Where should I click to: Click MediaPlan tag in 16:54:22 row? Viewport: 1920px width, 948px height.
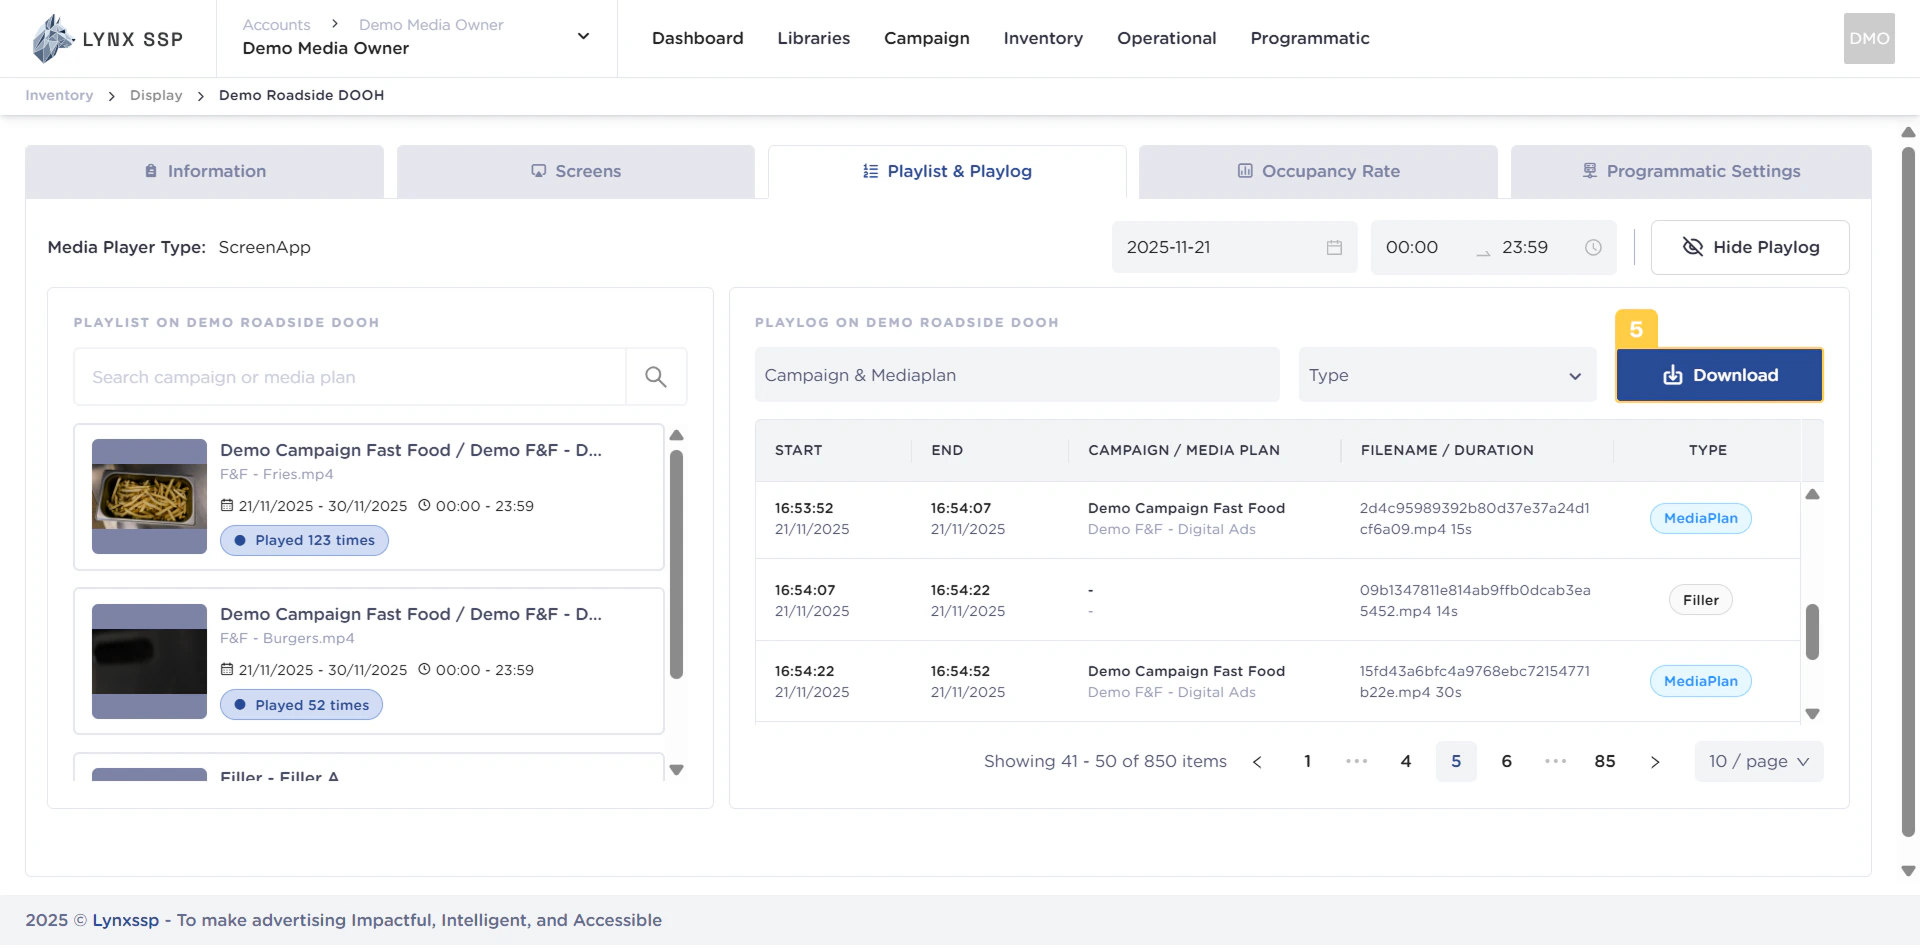tap(1700, 681)
